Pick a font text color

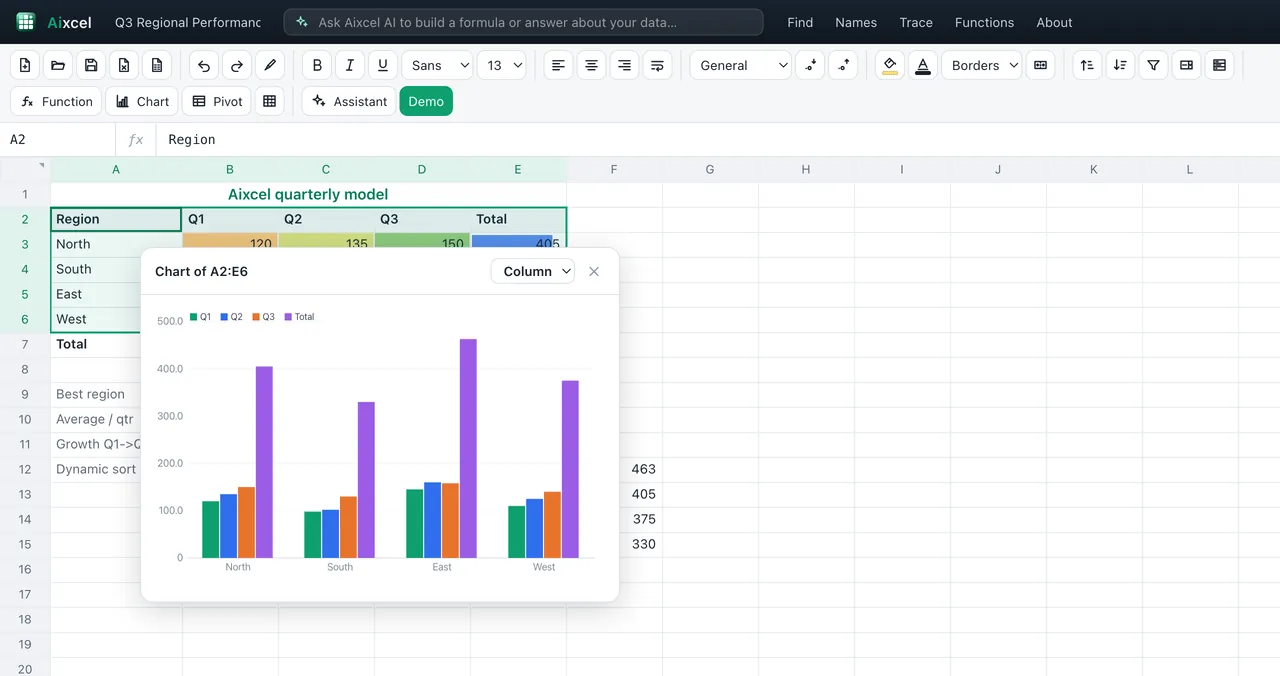pos(923,65)
